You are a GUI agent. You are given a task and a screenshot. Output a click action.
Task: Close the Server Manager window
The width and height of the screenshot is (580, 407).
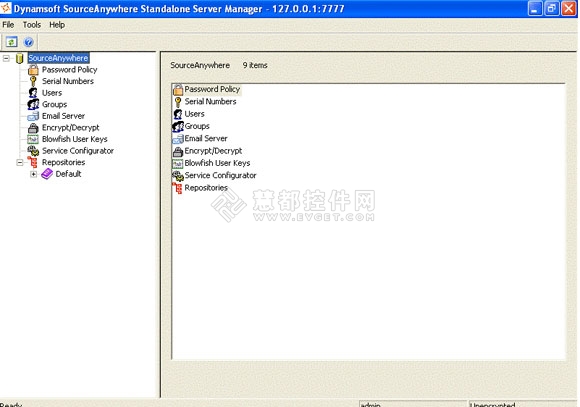(x=569, y=9)
